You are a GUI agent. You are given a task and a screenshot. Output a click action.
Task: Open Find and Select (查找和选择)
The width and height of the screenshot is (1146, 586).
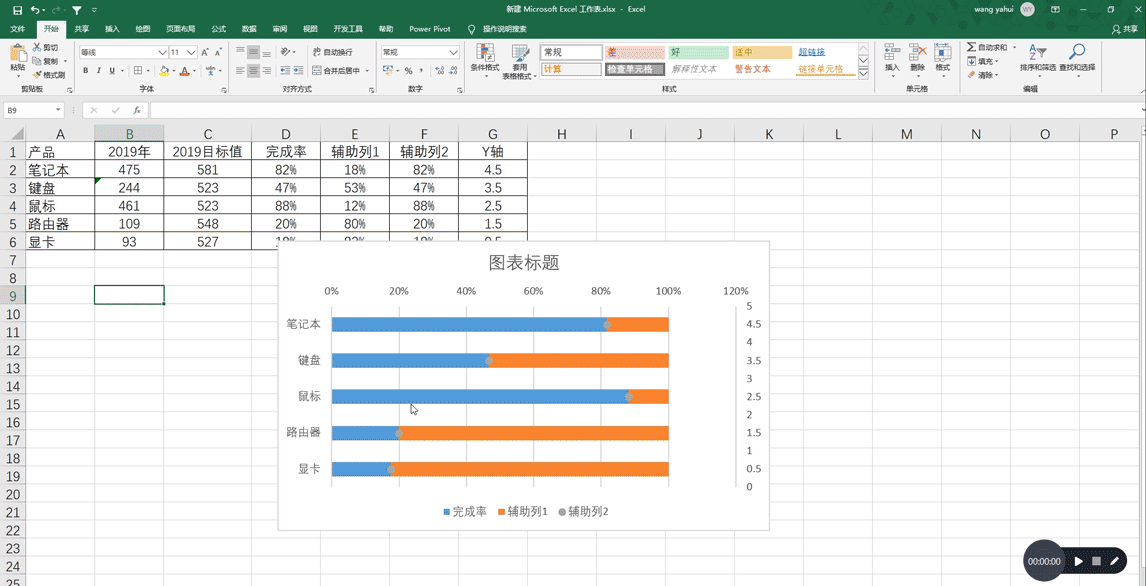pyautogui.click(x=1077, y=58)
